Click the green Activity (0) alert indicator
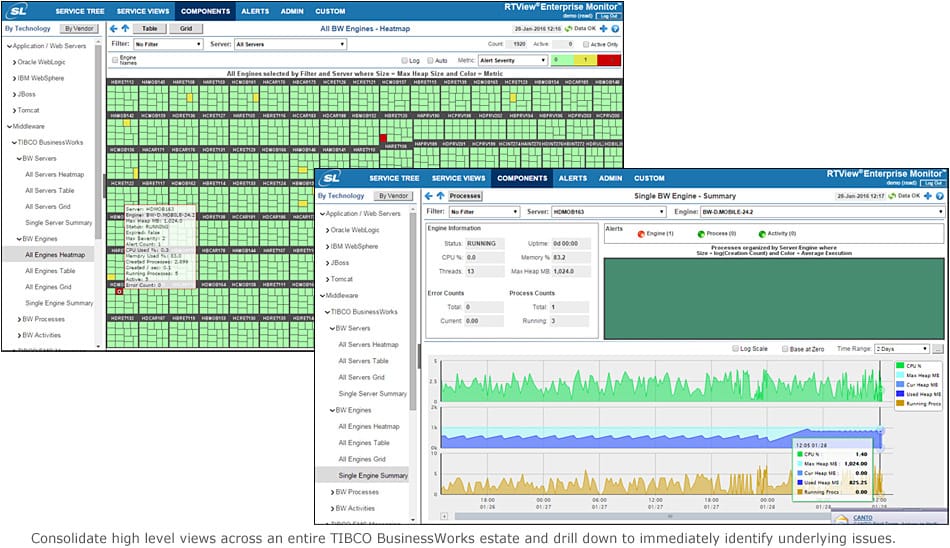The width and height of the screenshot is (950, 548). pyautogui.click(x=762, y=233)
